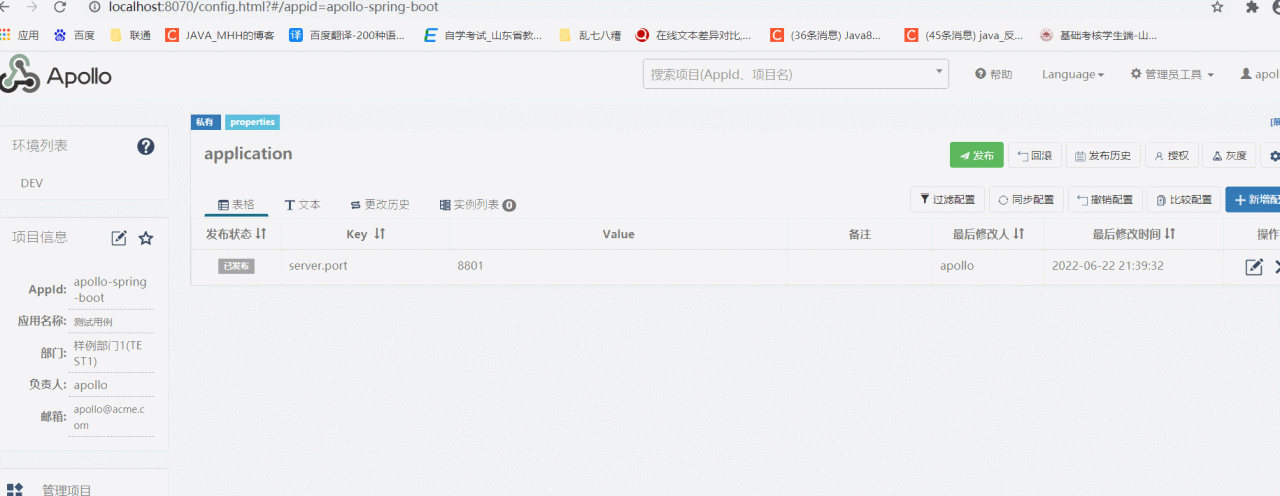
Task: Click the Apollo logo in the header
Action: pyautogui.click(x=56, y=76)
